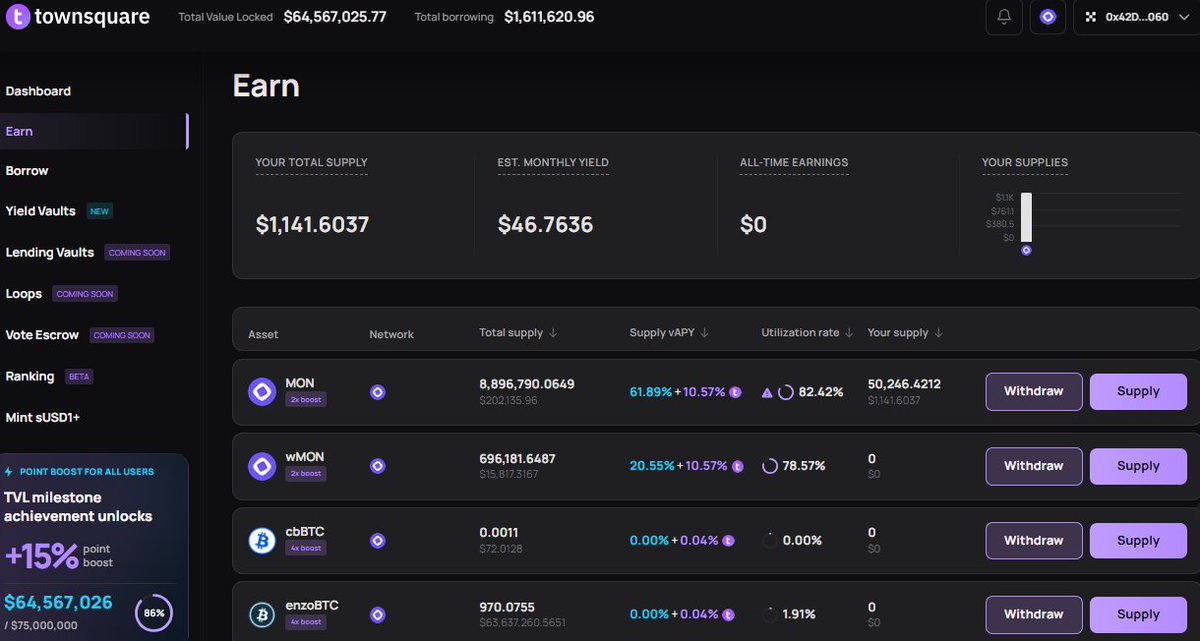Open Loops in sidebar
Screen dimensions: 1200x641
[24, 294]
